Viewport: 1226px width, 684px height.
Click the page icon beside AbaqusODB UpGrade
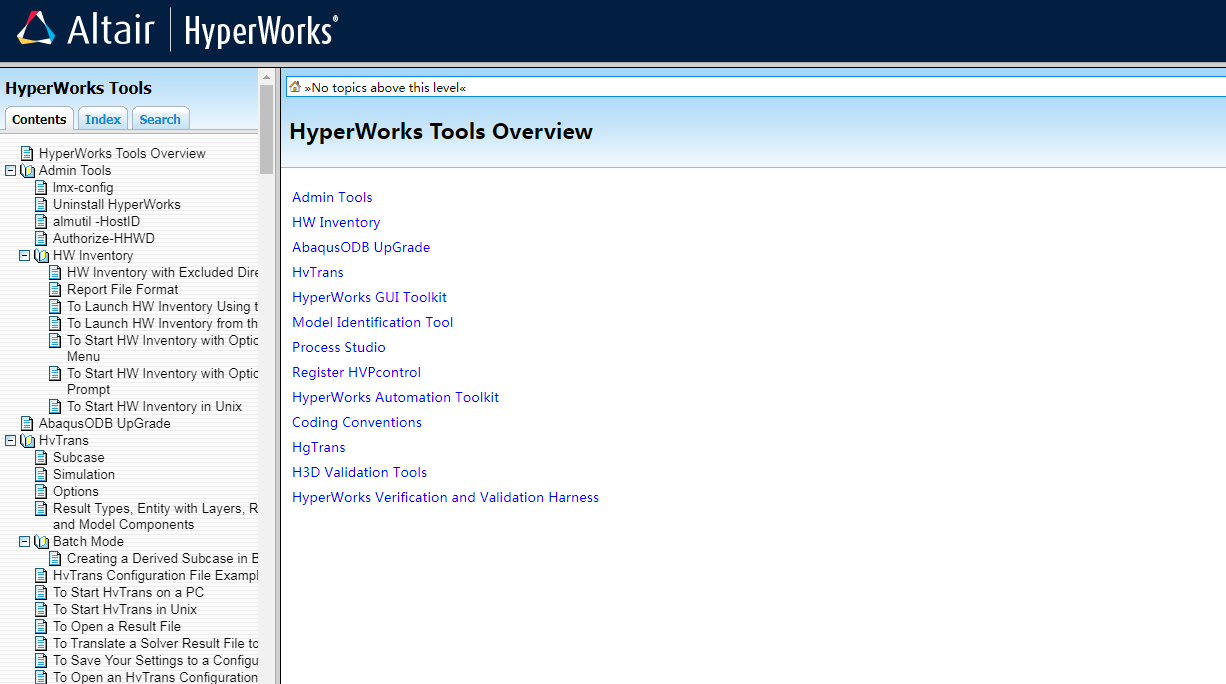click(27, 423)
